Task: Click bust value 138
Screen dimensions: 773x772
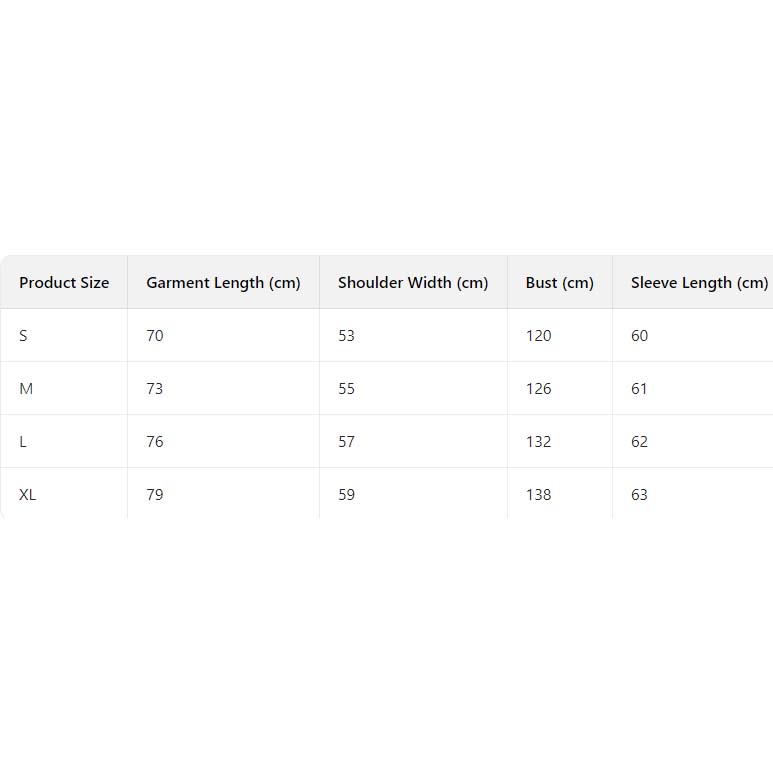Action: point(538,495)
